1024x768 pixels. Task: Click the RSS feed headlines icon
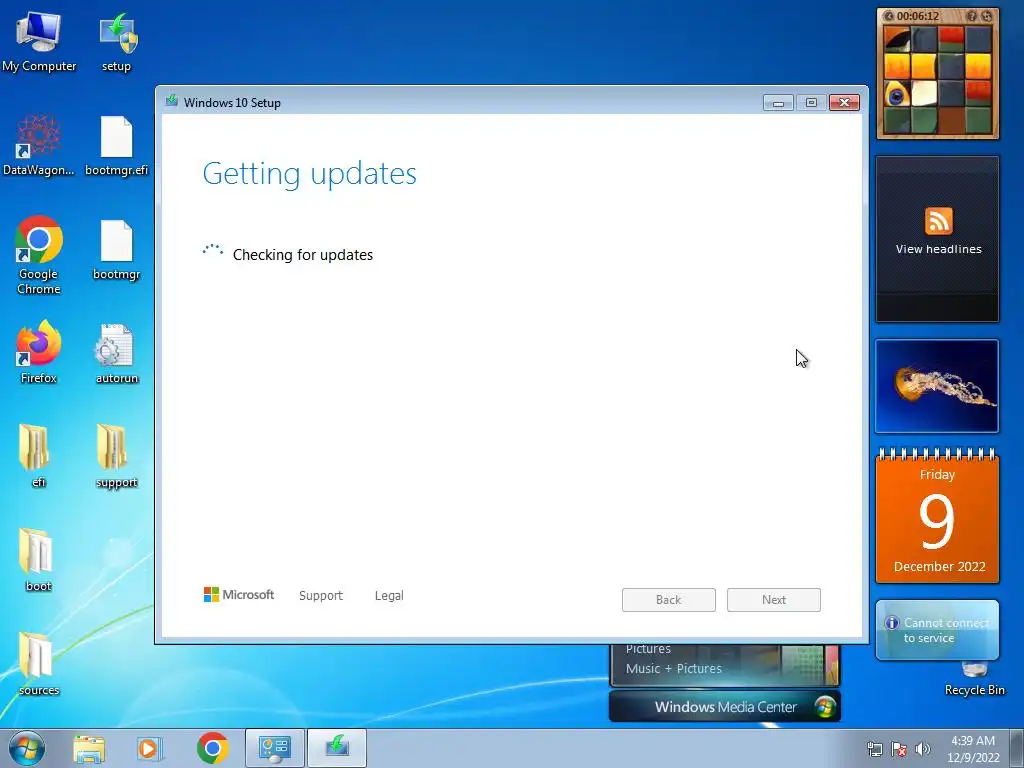tap(938, 221)
